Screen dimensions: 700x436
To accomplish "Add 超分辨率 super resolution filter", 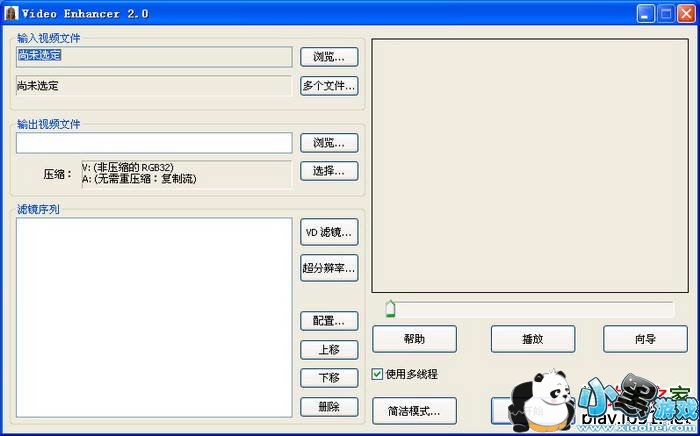I will pyautogui.click(x=329, y=268).
